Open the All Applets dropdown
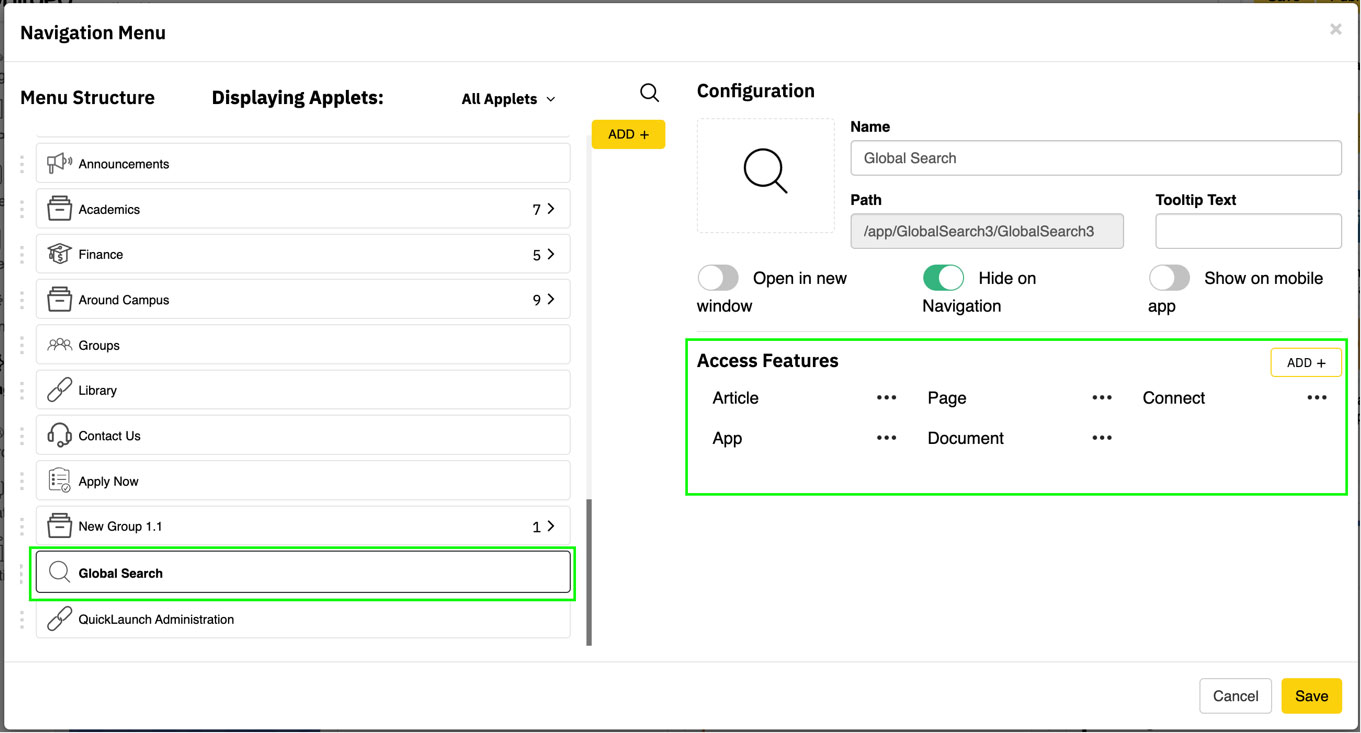The width and height of the screenshot is (1361, 733). coord(507,99)
